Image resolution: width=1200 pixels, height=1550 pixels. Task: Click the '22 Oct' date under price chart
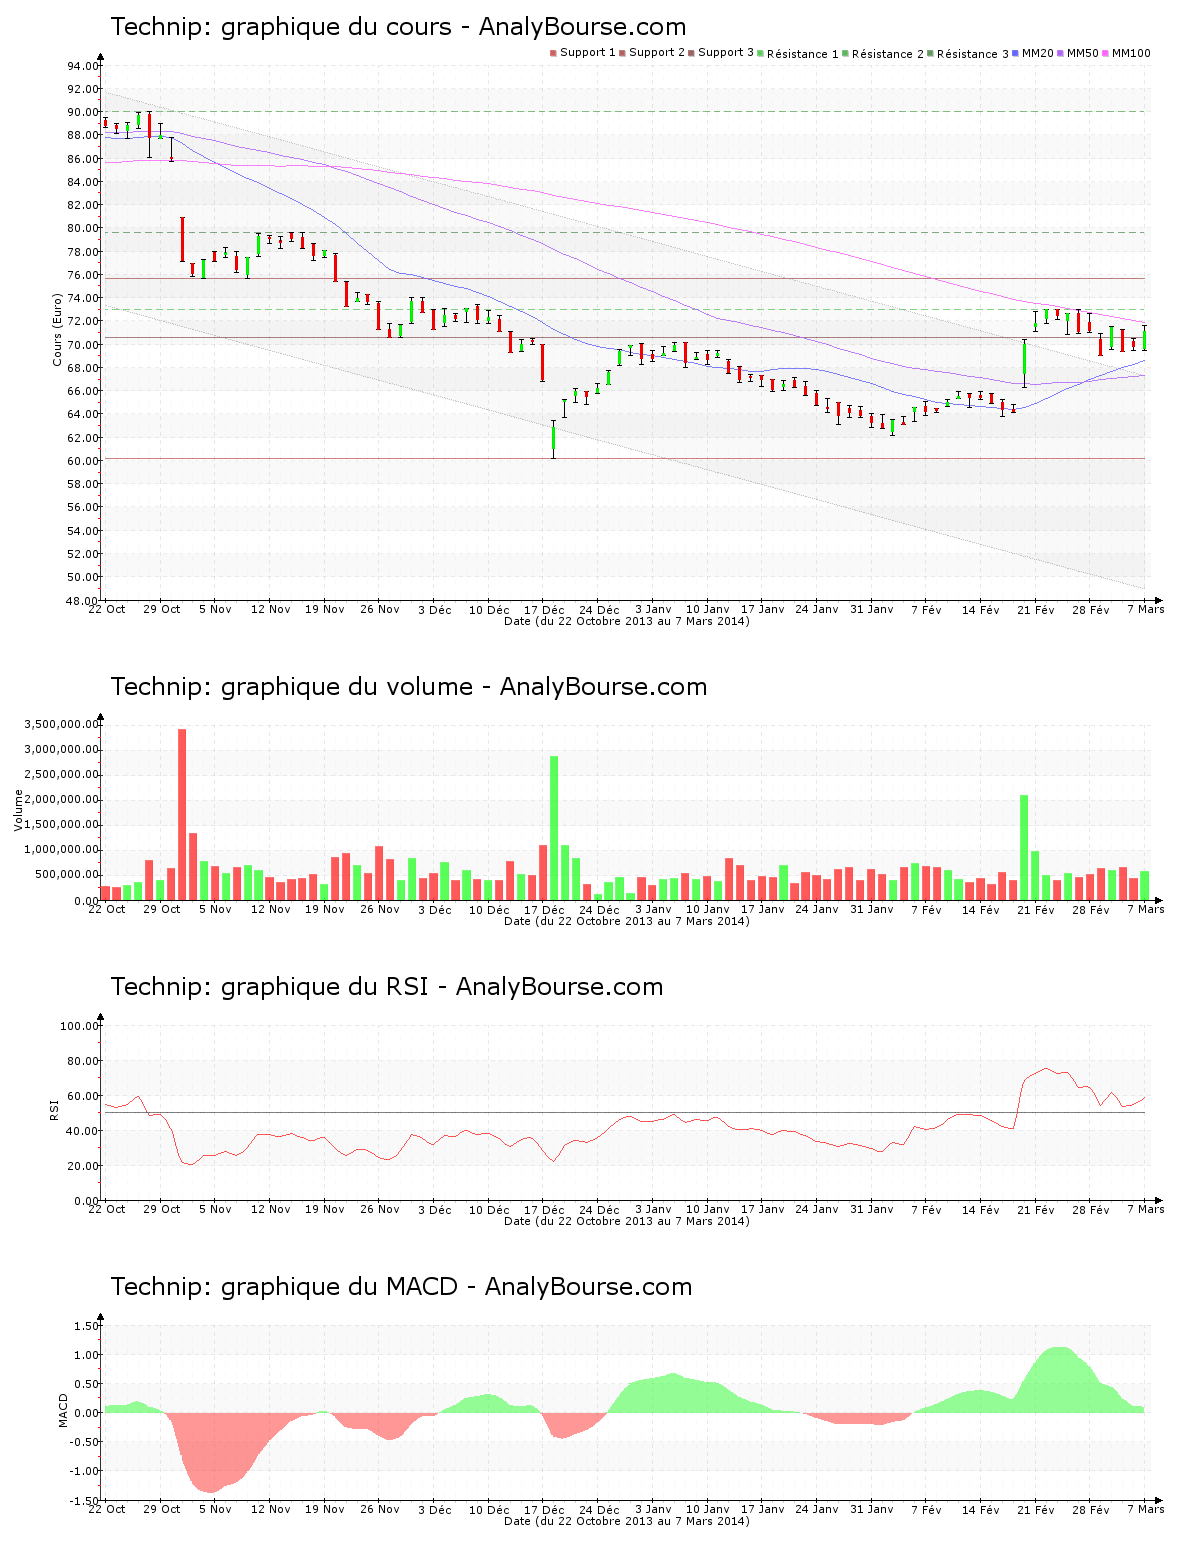(x=107, y=609)
